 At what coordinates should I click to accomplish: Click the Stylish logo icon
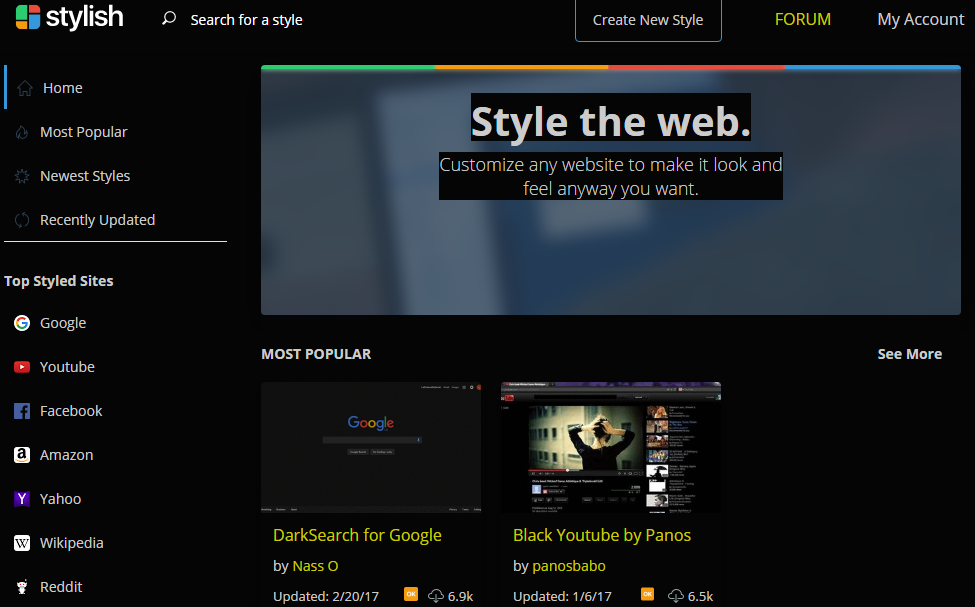click(x=28, y=17)
